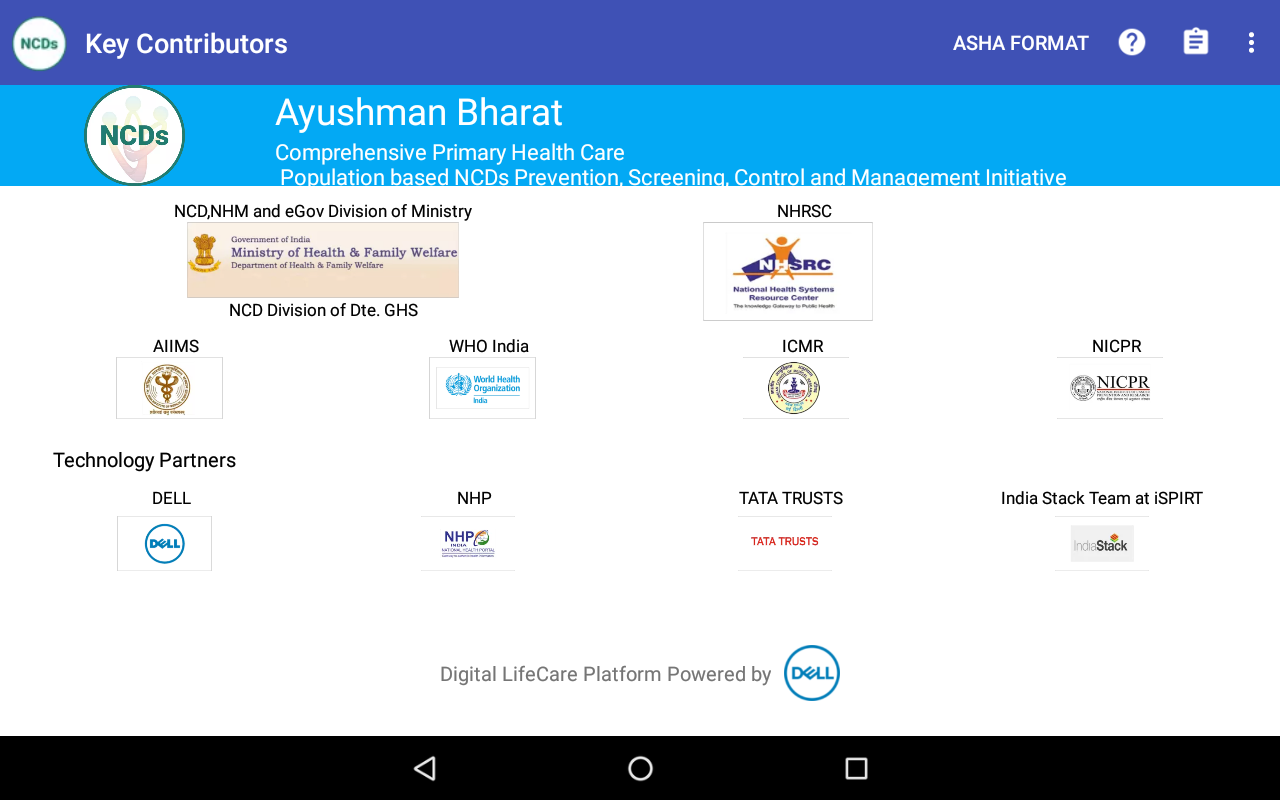Screen dimensions: 1280x800
Task: Tap Population based NCDs Prevention text
Action: coord(673,177)
